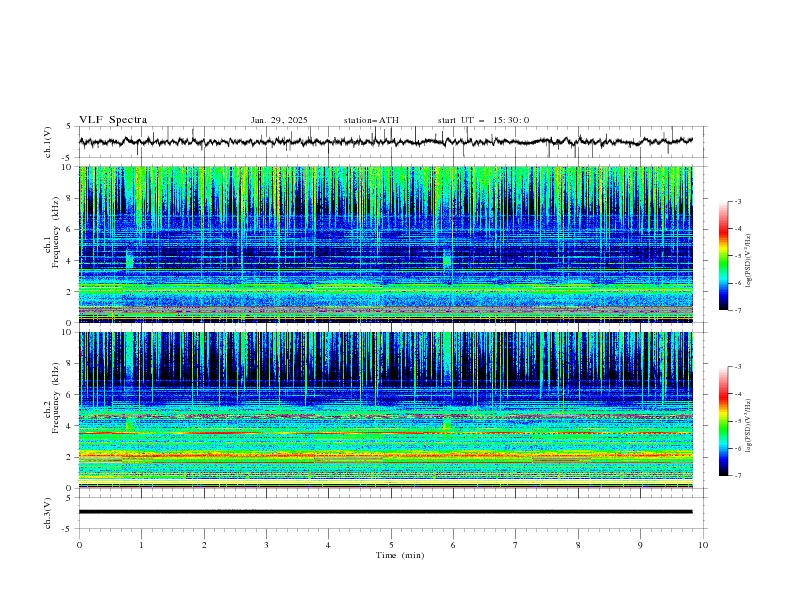
Task: Click time axis tick label "9"
Action: [x=640, y=545]
